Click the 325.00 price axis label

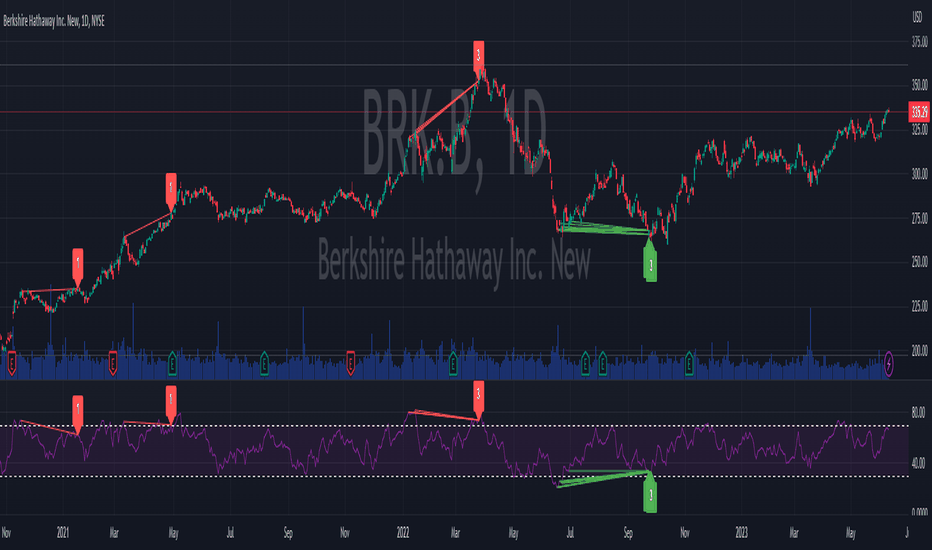[x=920, y=129]
